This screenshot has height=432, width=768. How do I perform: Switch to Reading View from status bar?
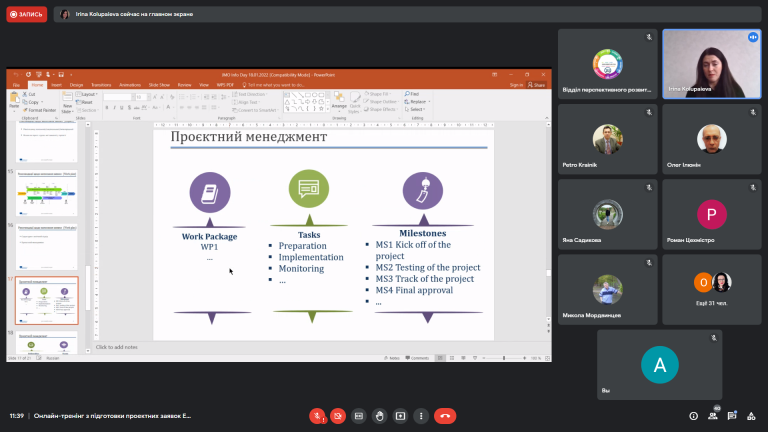point(463,358)
